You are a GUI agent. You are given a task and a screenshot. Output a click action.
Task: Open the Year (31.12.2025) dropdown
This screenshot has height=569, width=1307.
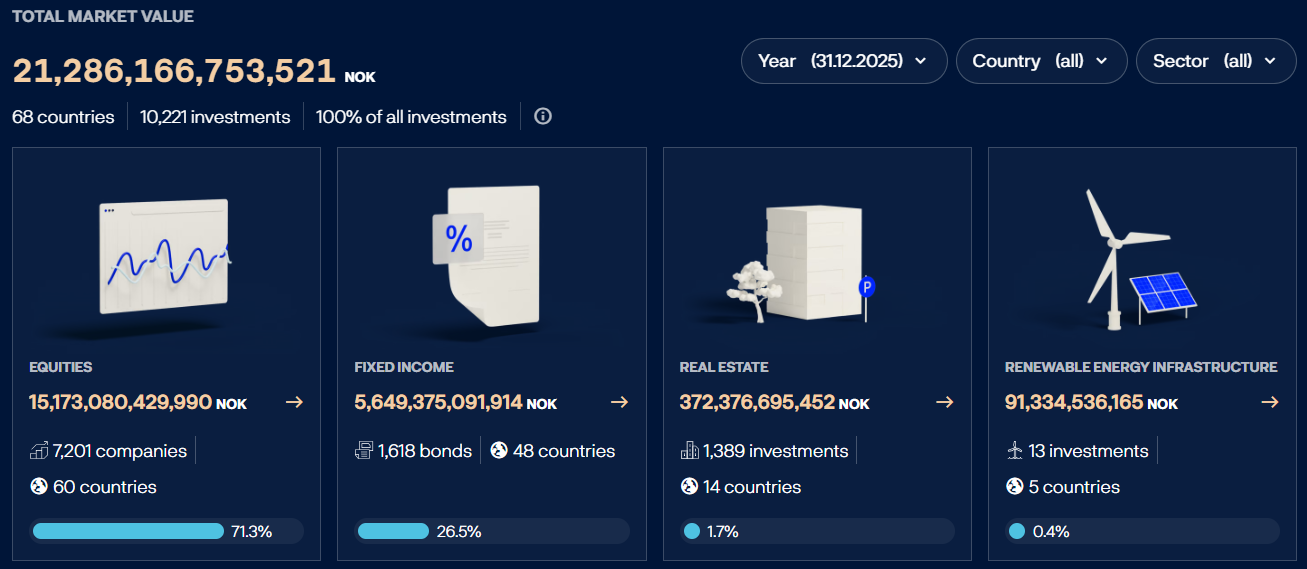click(843, 61)
